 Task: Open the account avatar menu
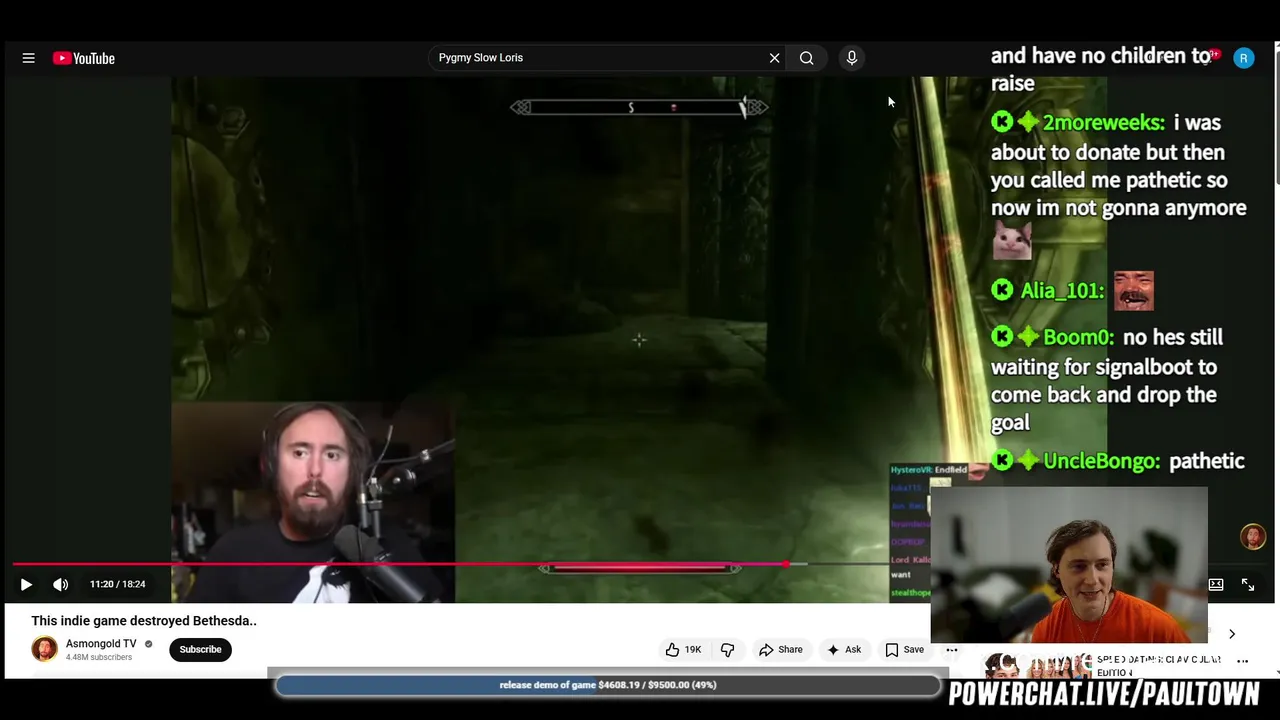[1244, 58]
